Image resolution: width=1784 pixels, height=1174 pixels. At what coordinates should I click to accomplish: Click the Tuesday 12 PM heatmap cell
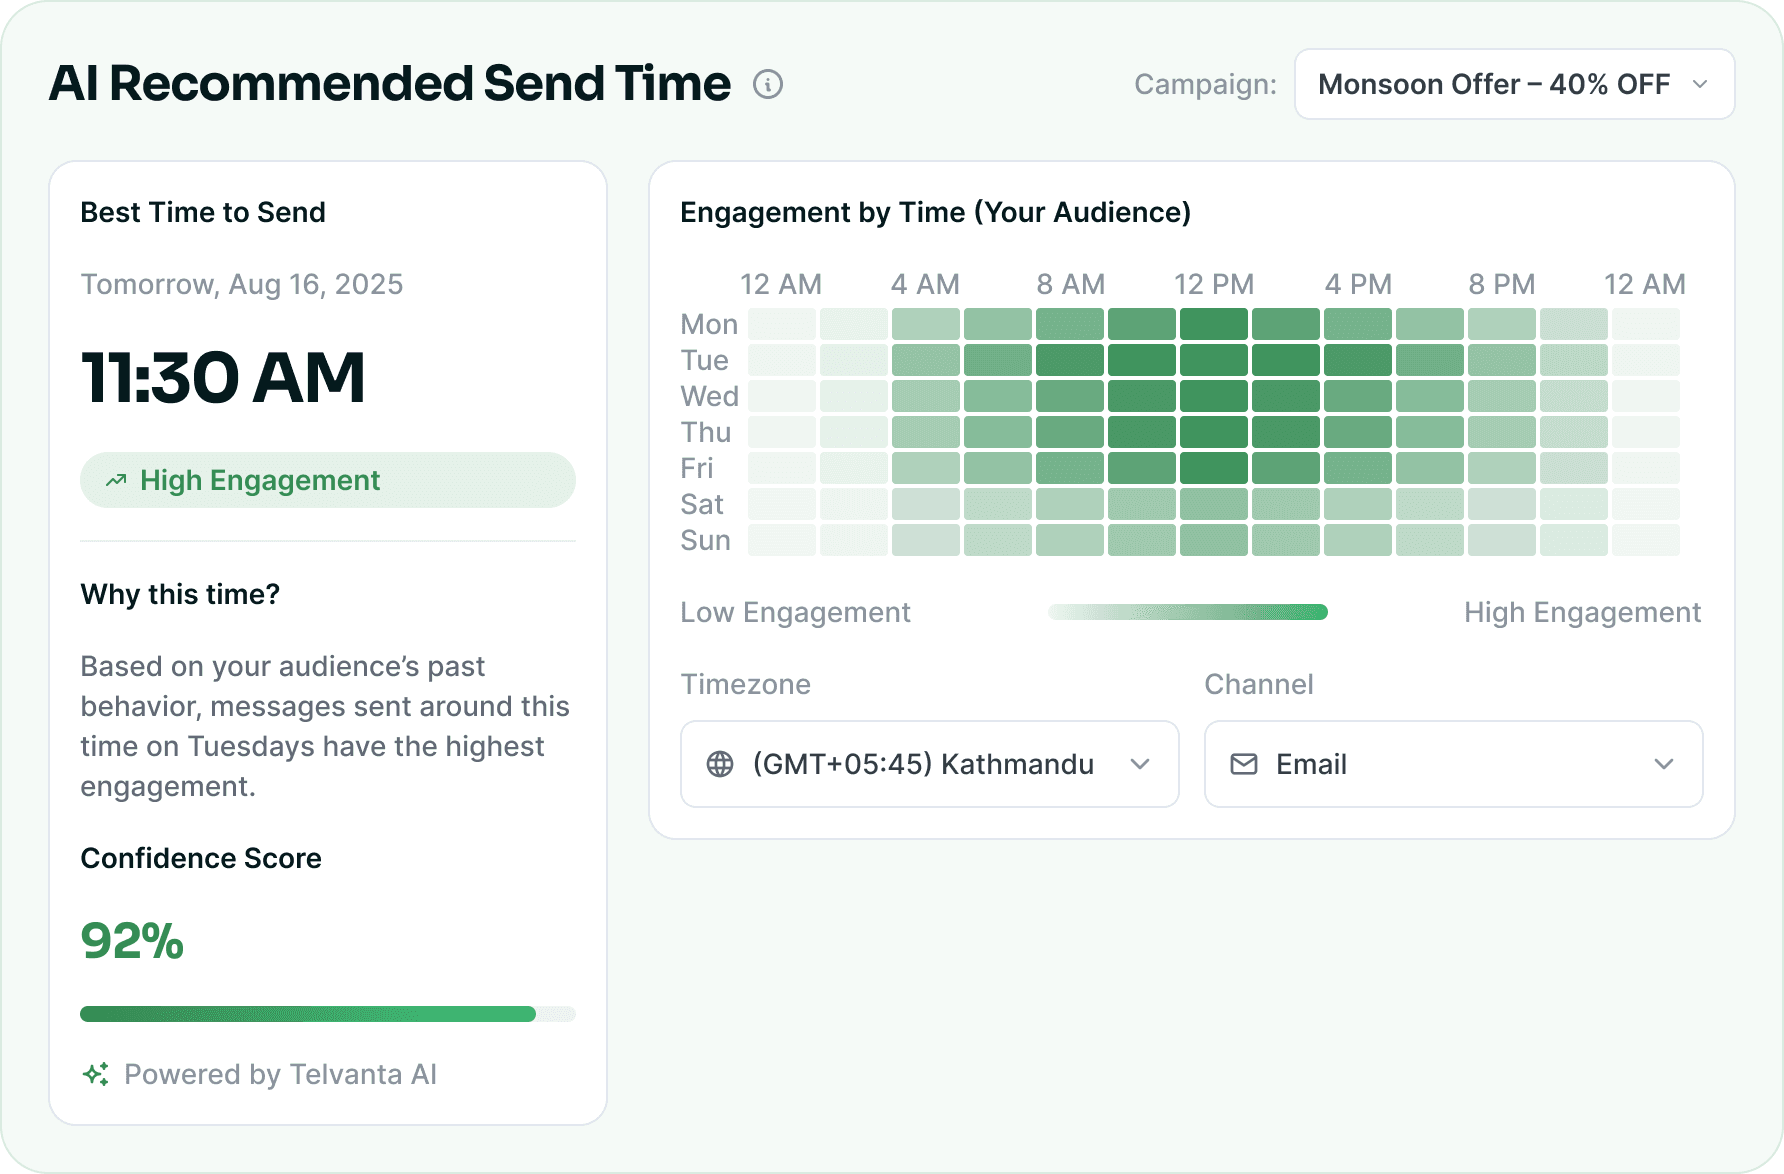pyautogui.click(x=1214, y=360)
